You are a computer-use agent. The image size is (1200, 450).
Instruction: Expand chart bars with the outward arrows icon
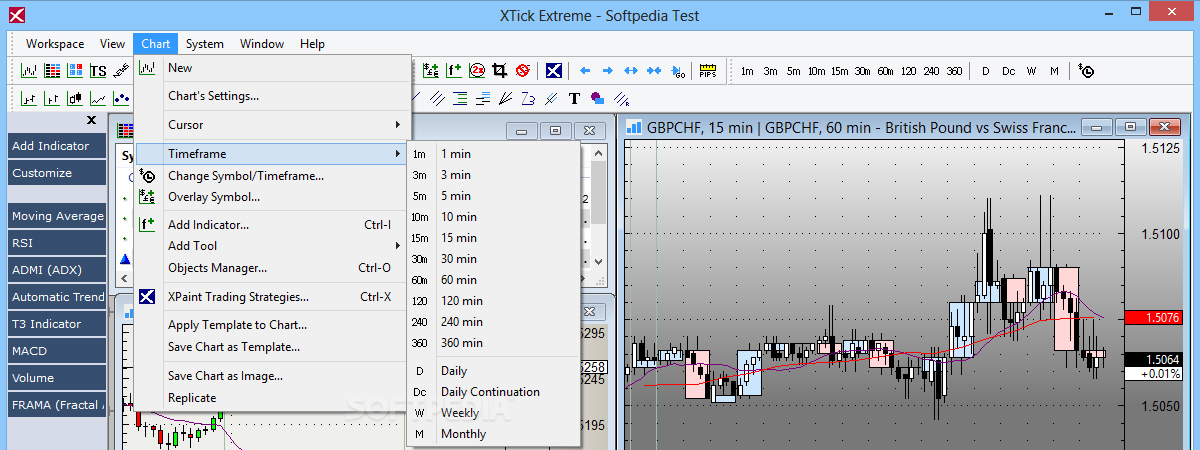click(631, 70)
